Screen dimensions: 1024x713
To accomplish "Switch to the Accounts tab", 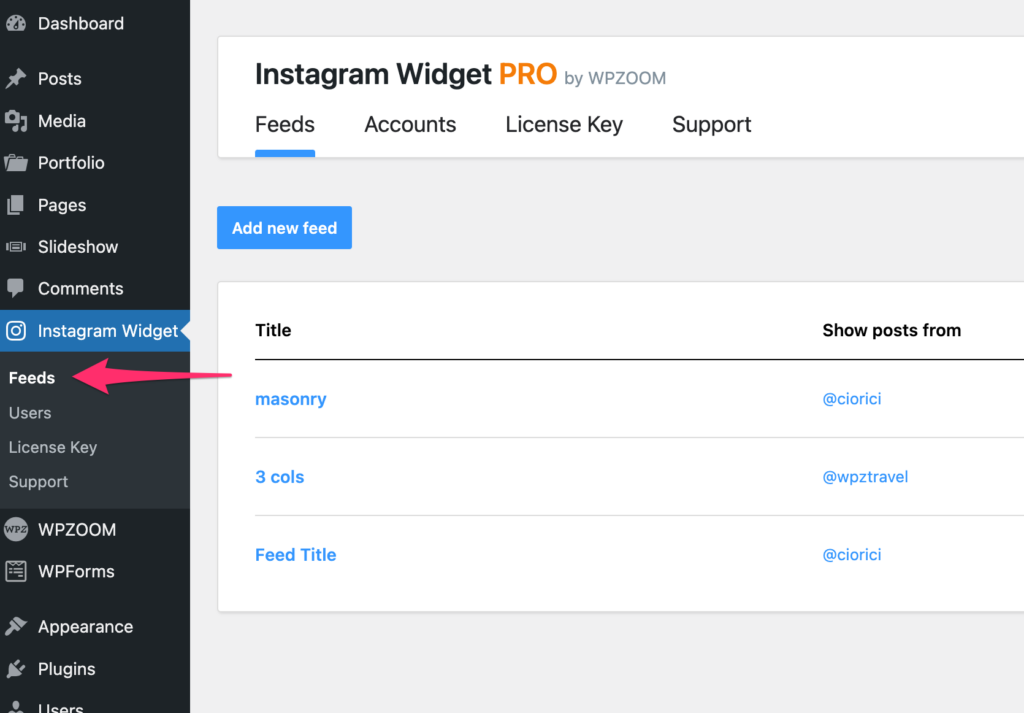I will pyautogui.click(x=410, y=124).
